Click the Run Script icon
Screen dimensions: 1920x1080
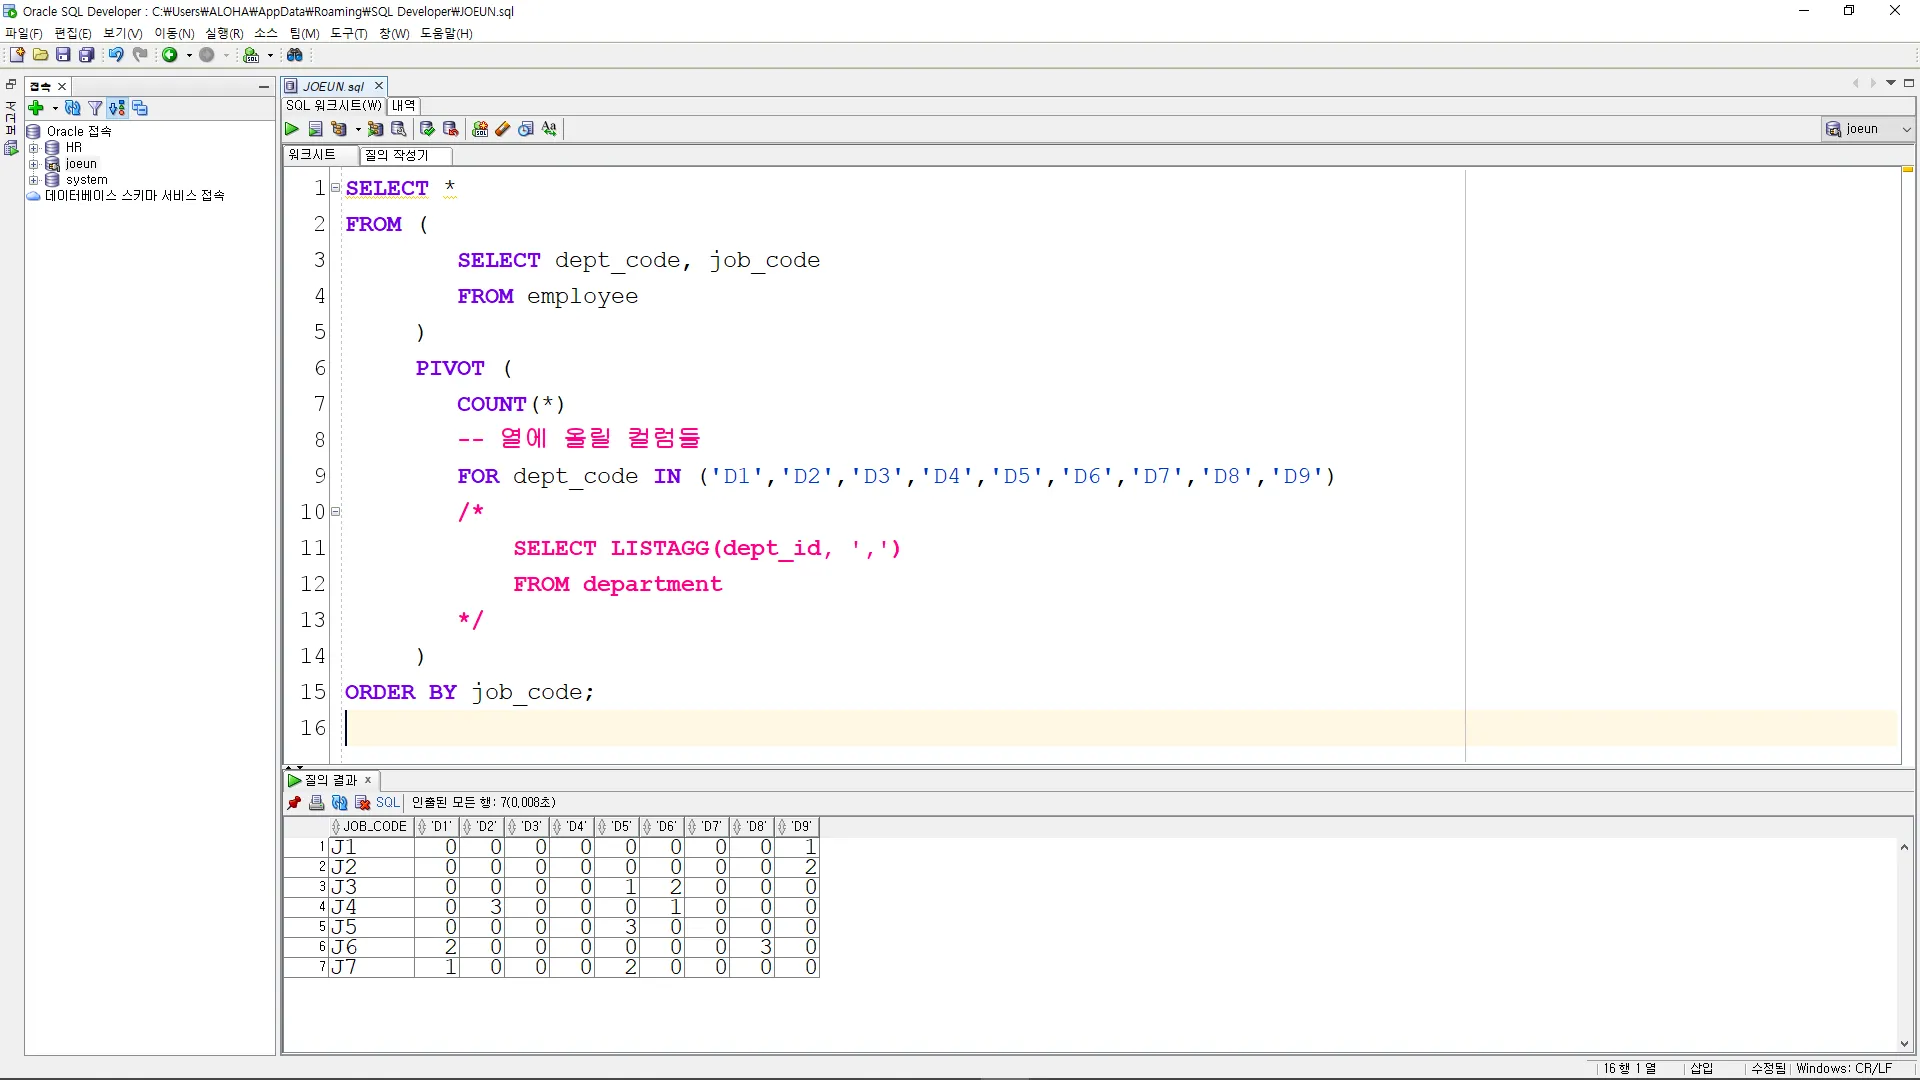point(315,129)
